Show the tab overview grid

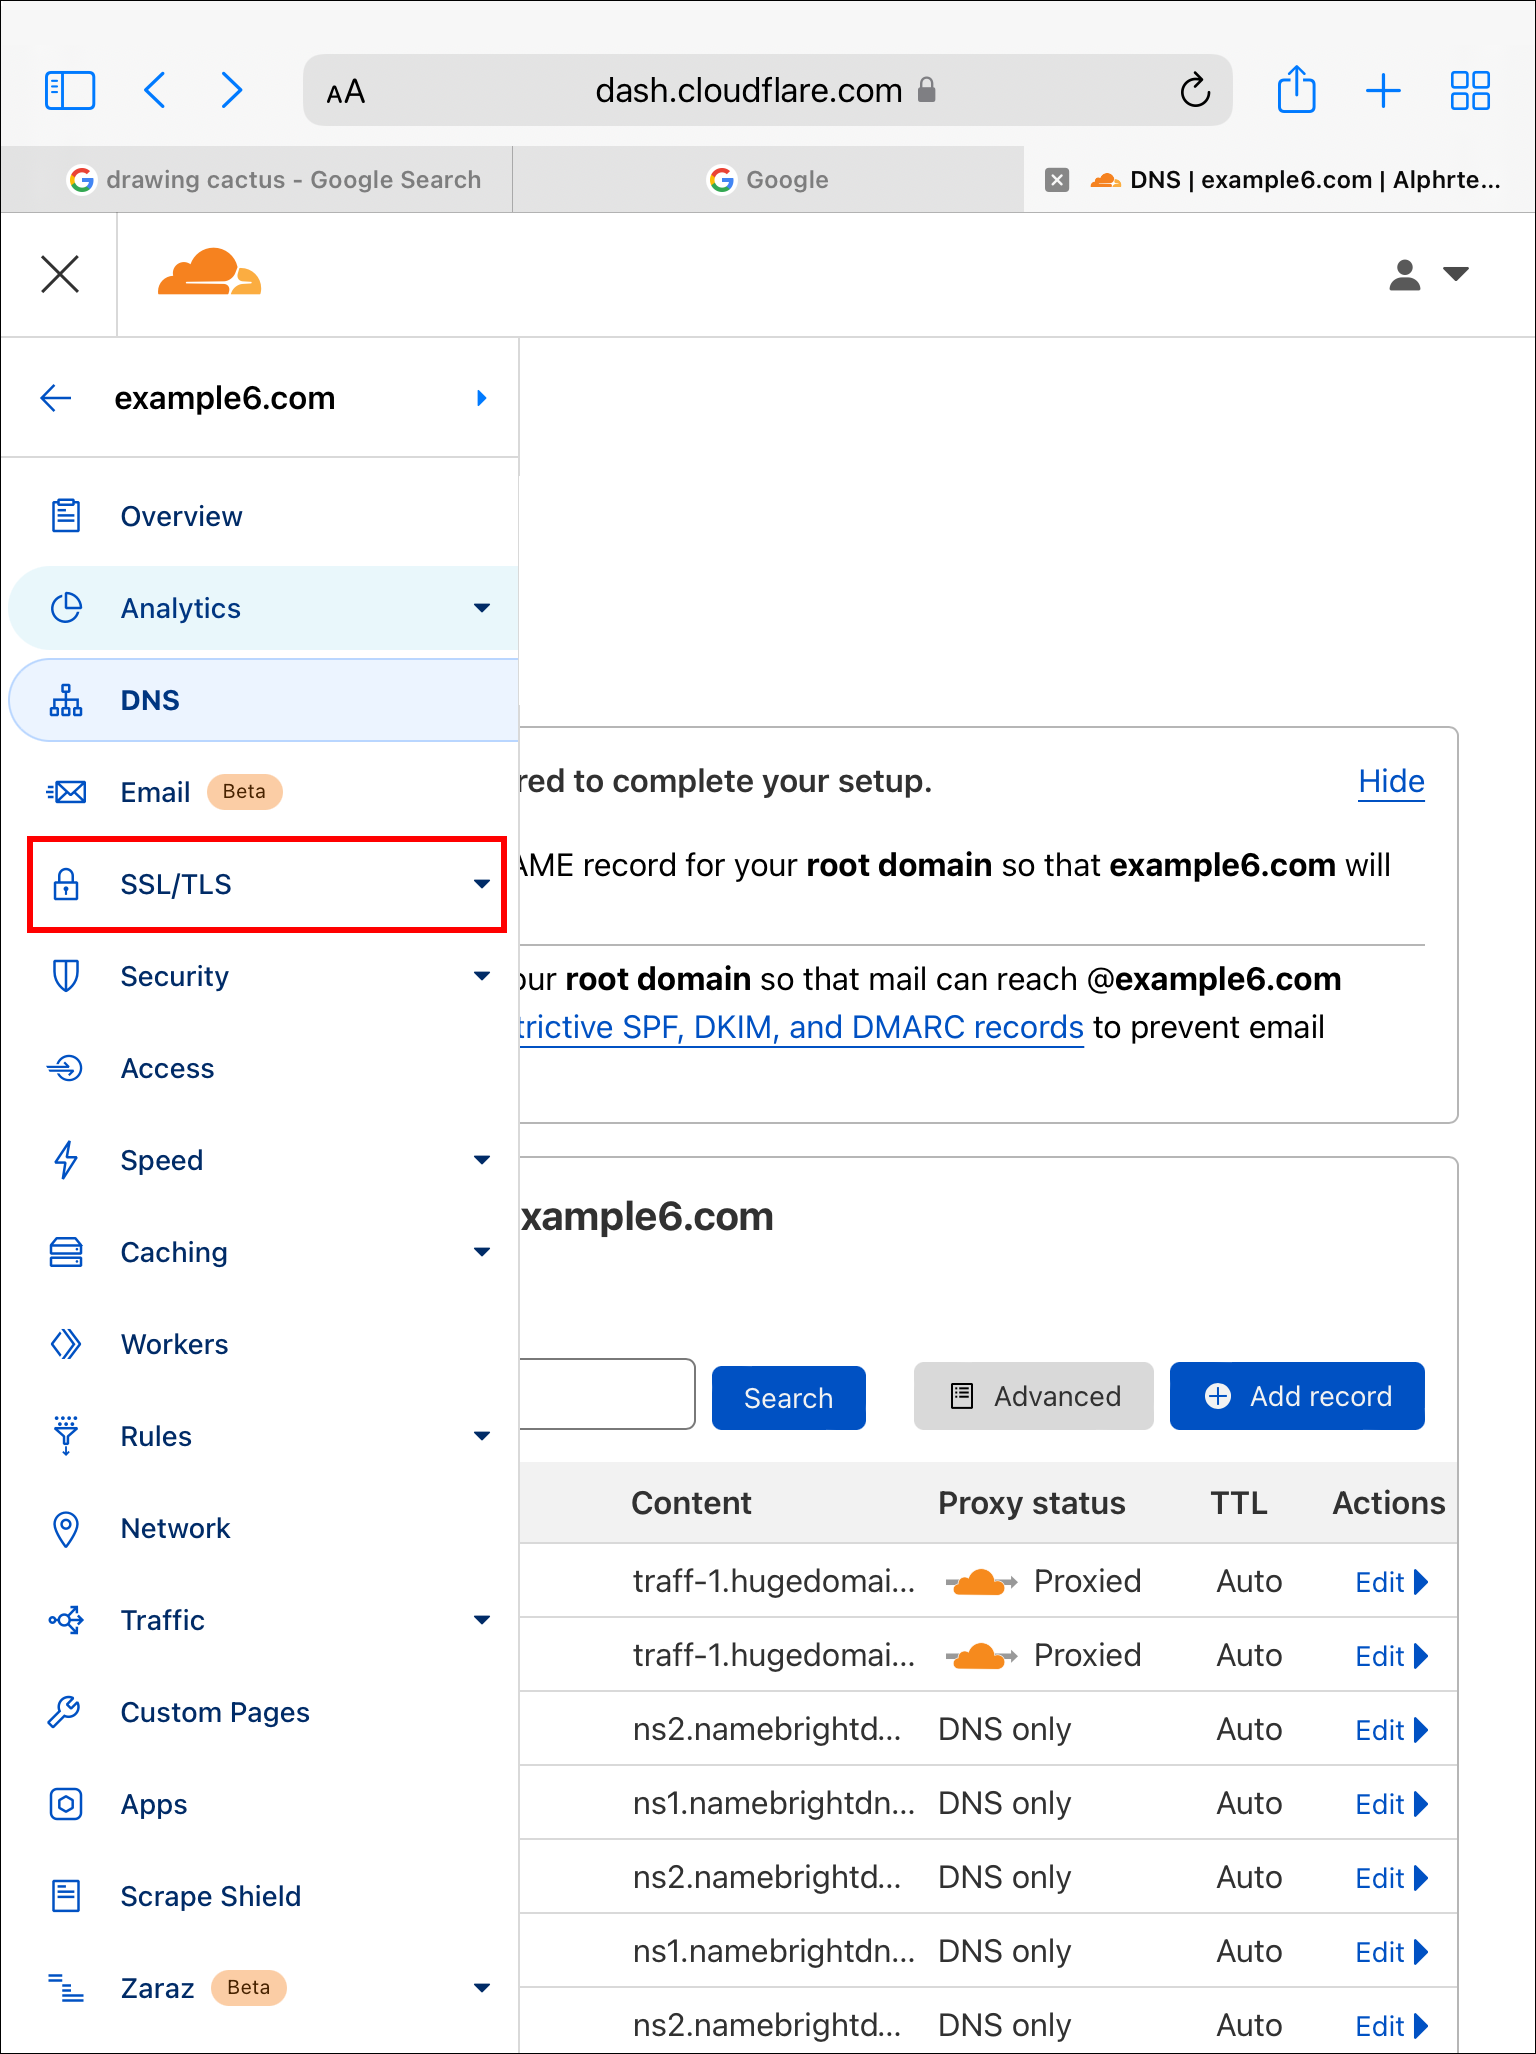[x=1470, y=91]
